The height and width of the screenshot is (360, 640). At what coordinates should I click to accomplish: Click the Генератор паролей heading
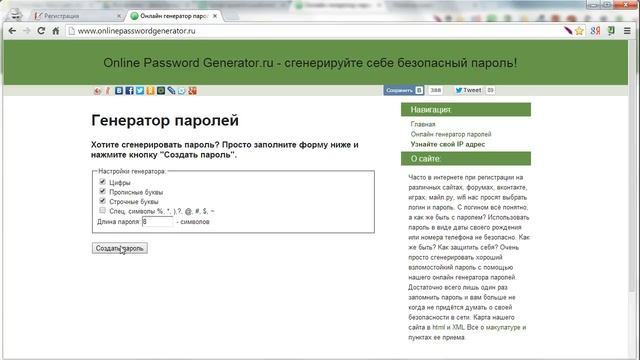[165, 120]
